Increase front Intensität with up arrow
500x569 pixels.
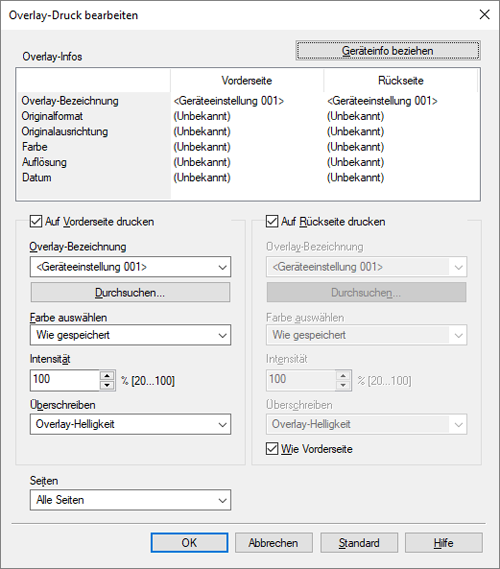click(107, 375)
